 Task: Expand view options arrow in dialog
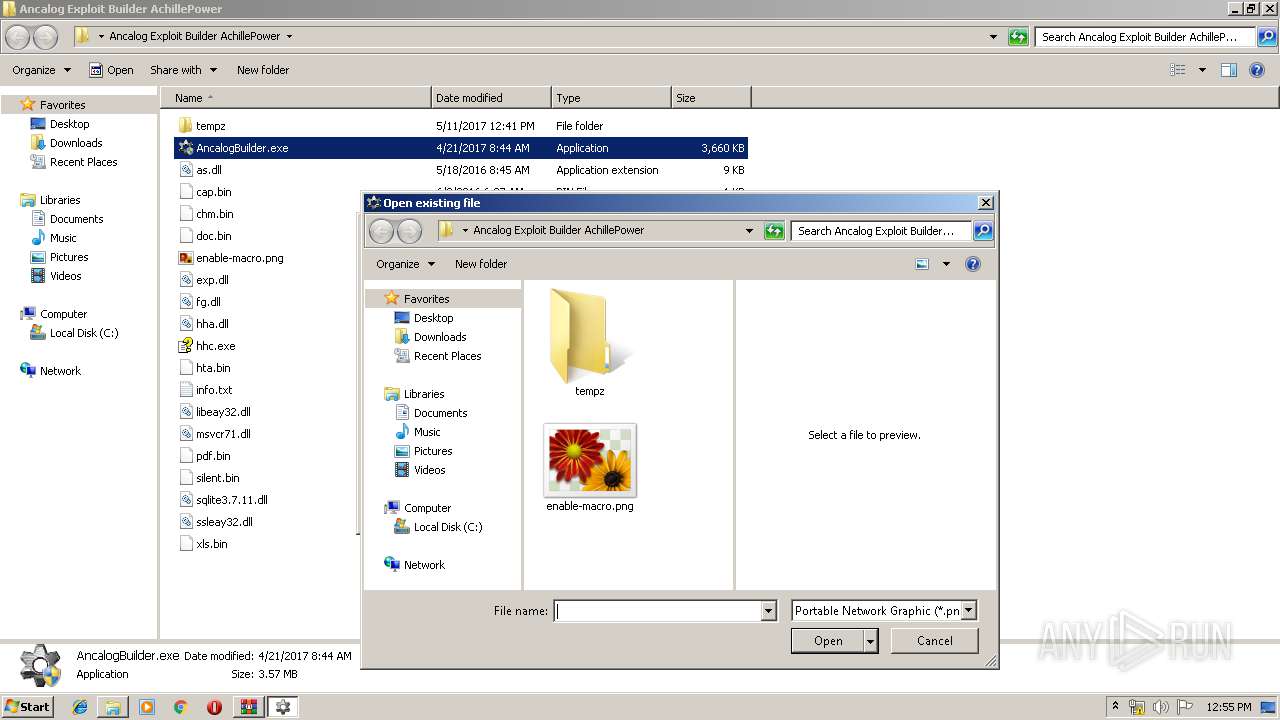point(946,264)
